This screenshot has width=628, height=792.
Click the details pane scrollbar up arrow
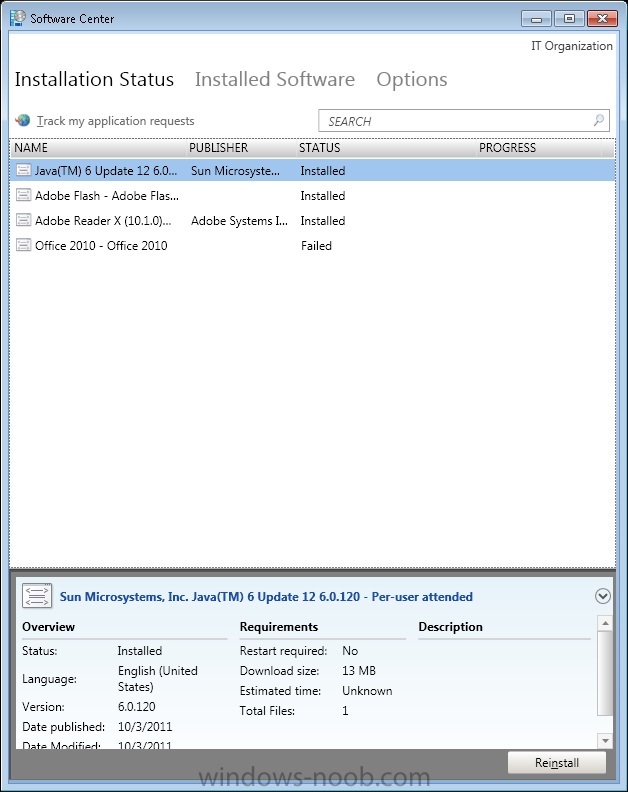[605, 623]
